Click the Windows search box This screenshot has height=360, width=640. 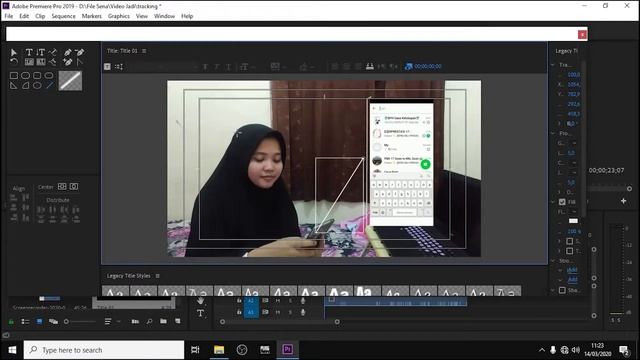pyautogui.click(x=104, y=350)
